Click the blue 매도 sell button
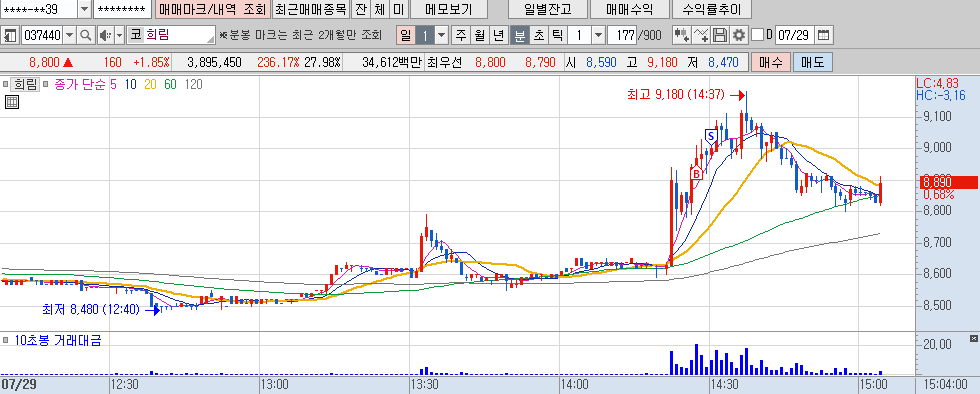The height and width of the screenshot is (394, 980). point(812,62)
